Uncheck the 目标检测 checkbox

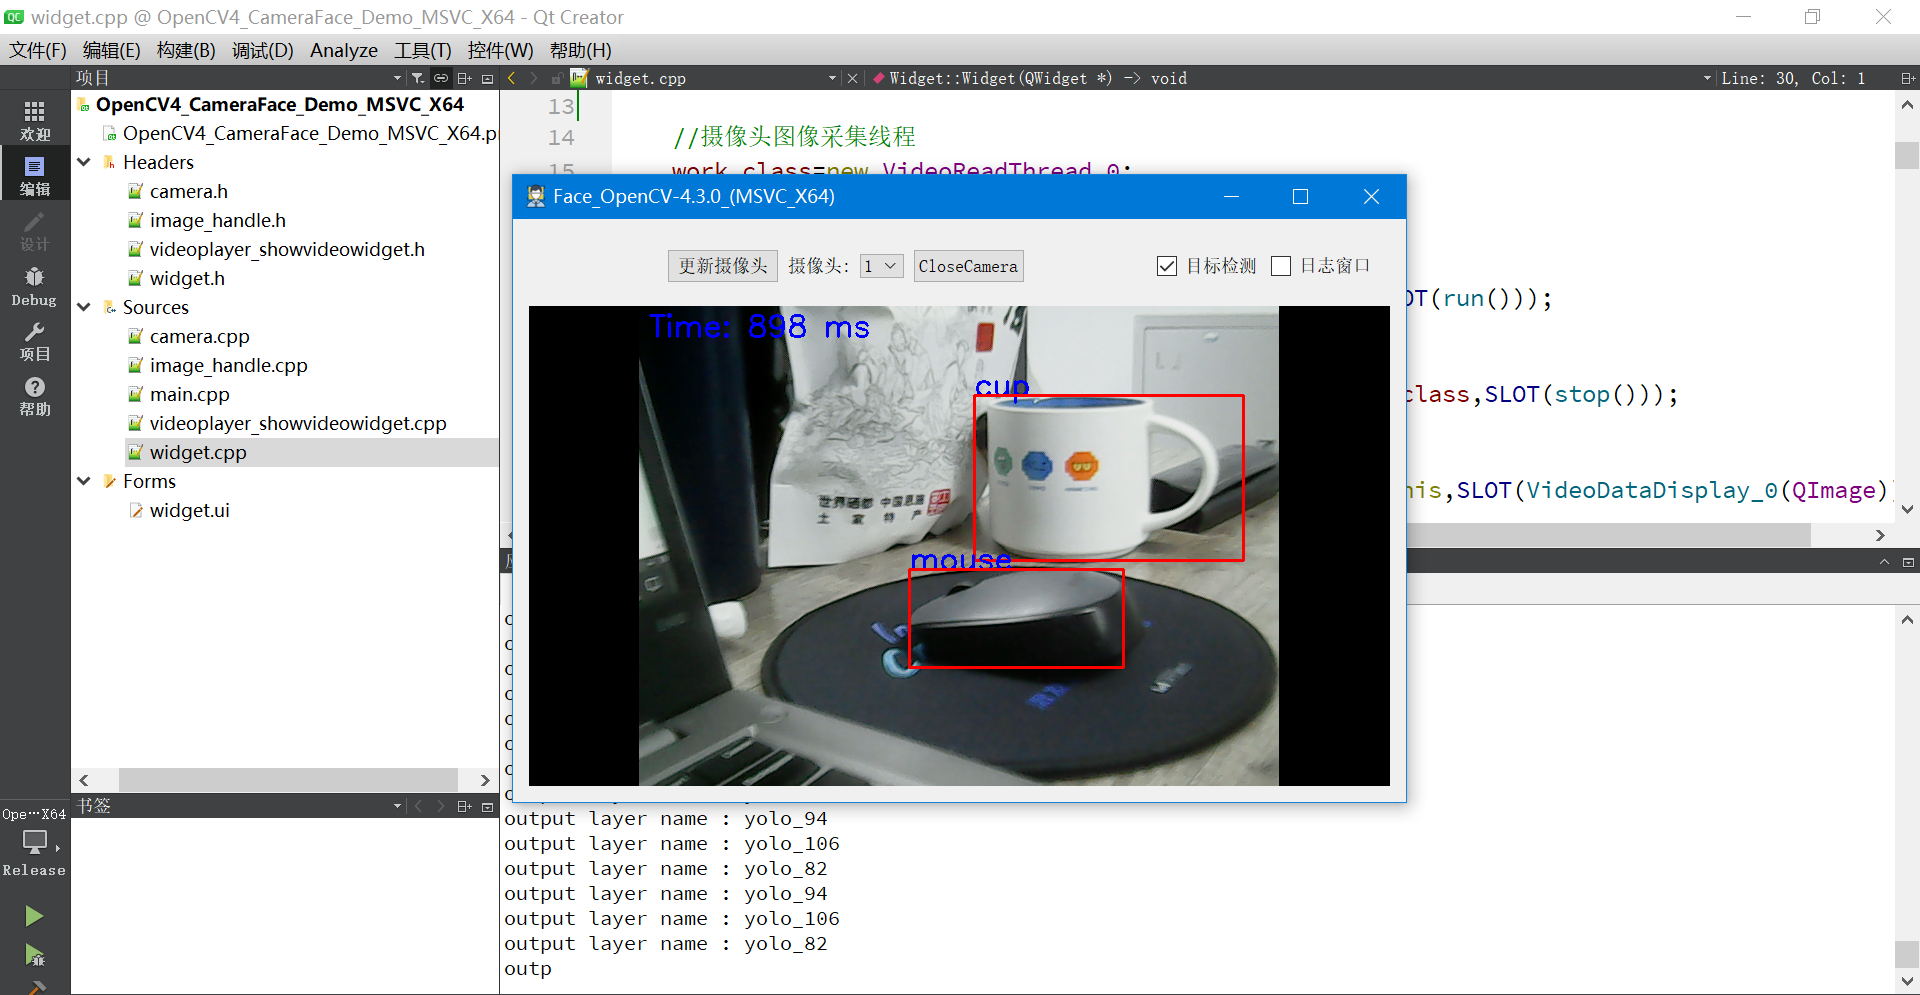[1166, 266]
